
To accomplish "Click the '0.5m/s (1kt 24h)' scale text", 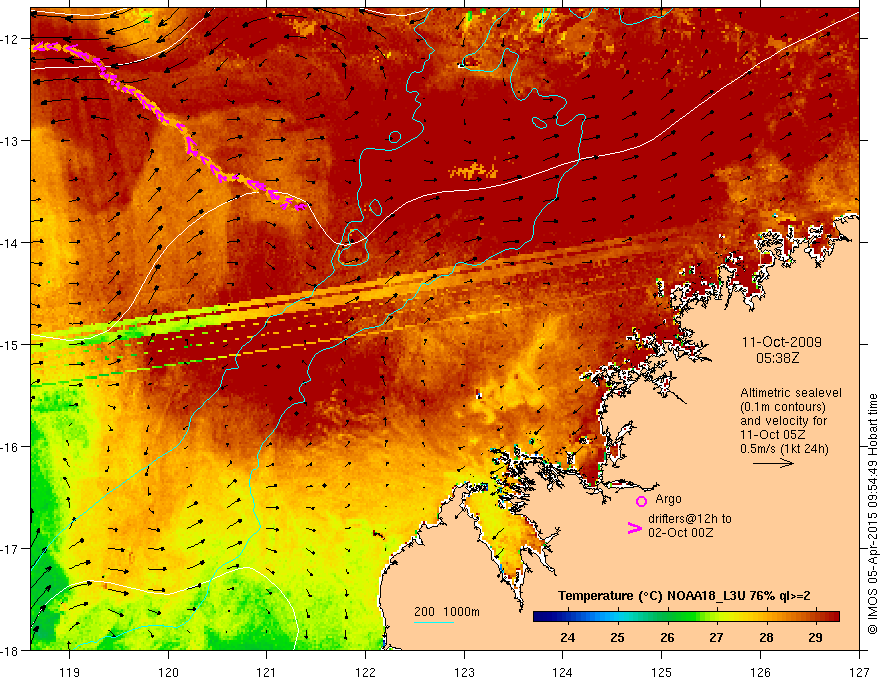I will pos(784,448).
